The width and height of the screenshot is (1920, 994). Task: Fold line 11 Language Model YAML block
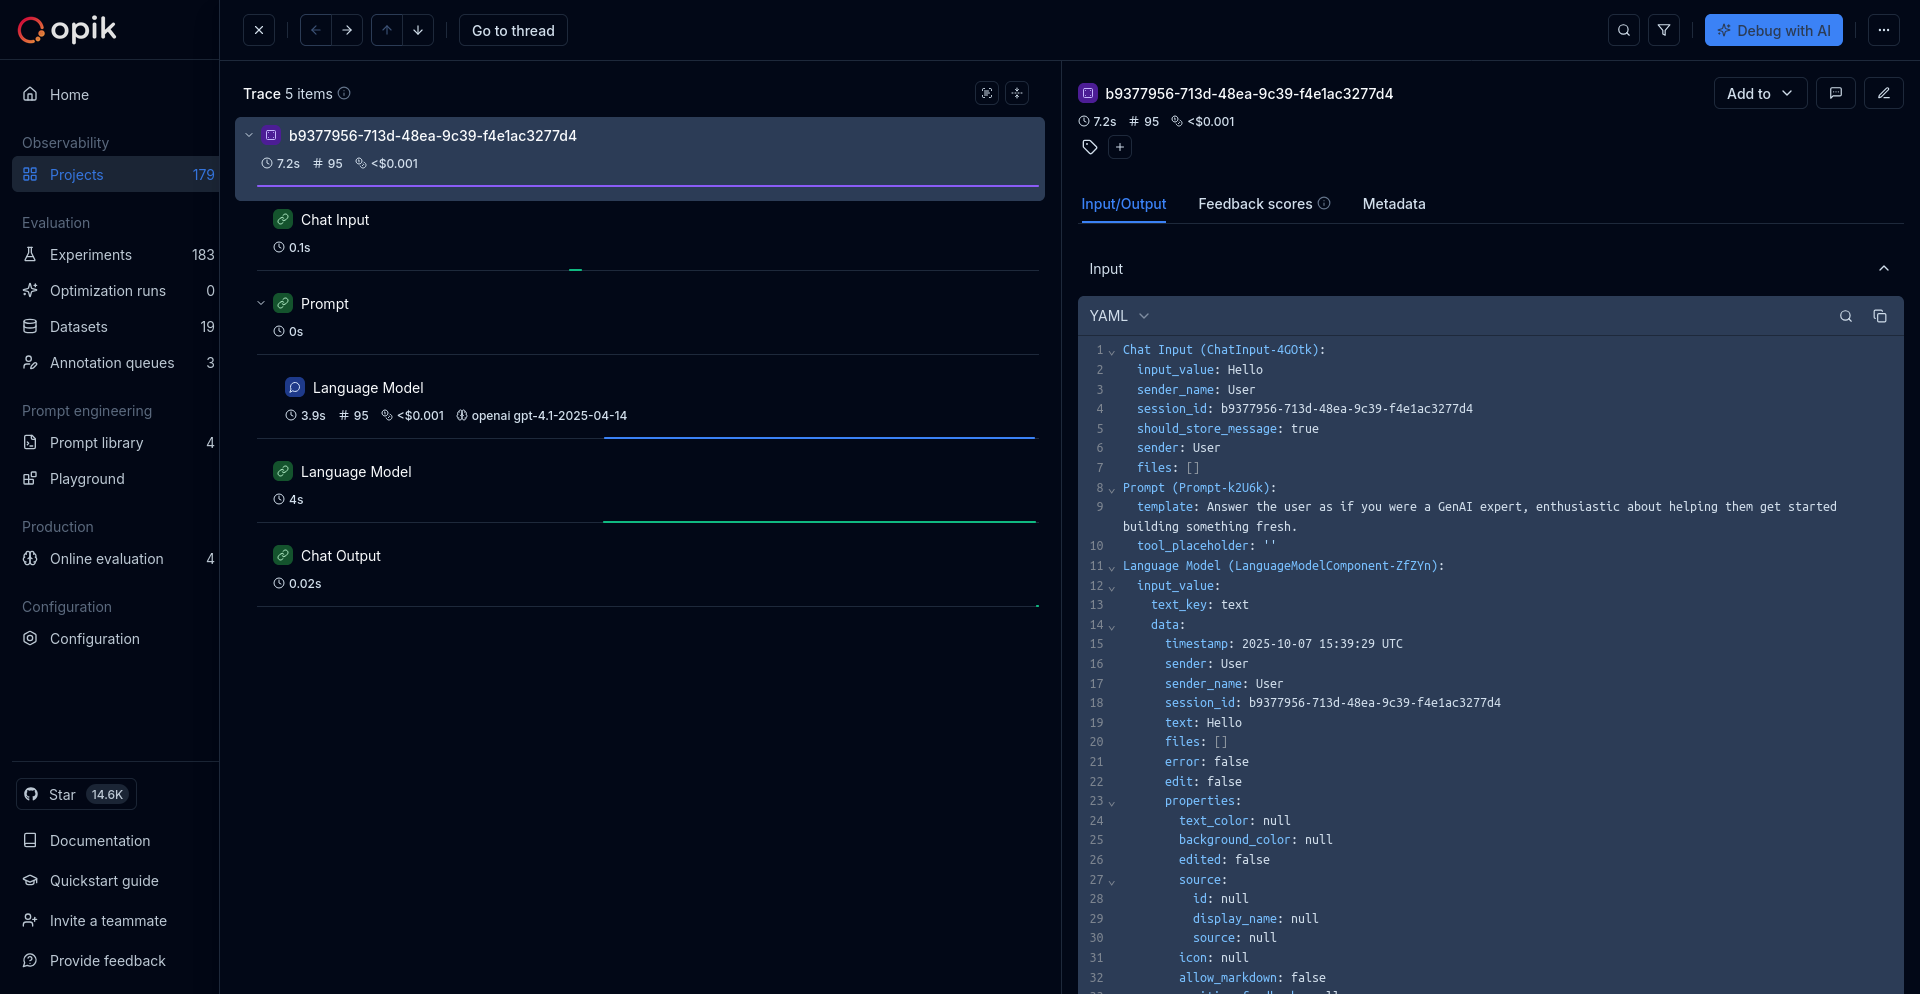[x=1112, y=567]
